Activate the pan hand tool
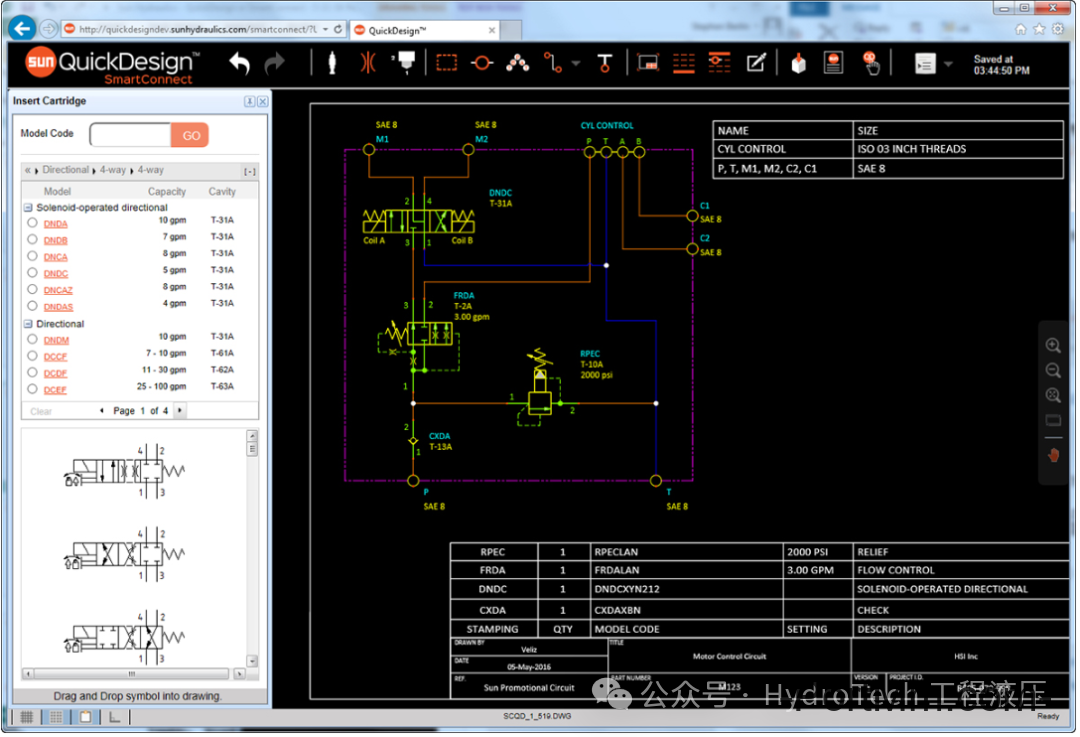Viewport: 1080px width, 737px height. 1053,454
